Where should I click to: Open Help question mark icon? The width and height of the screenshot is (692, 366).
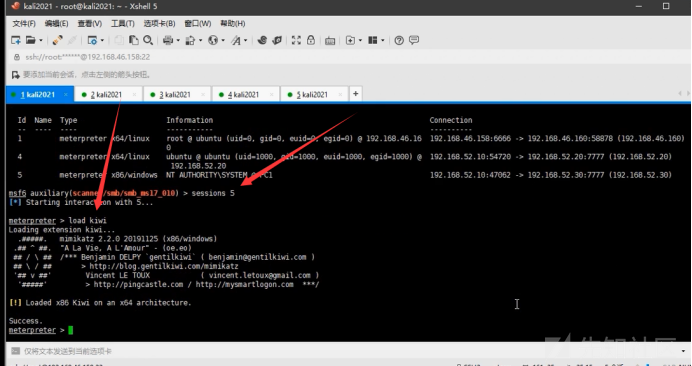click(x=399, y=41)
